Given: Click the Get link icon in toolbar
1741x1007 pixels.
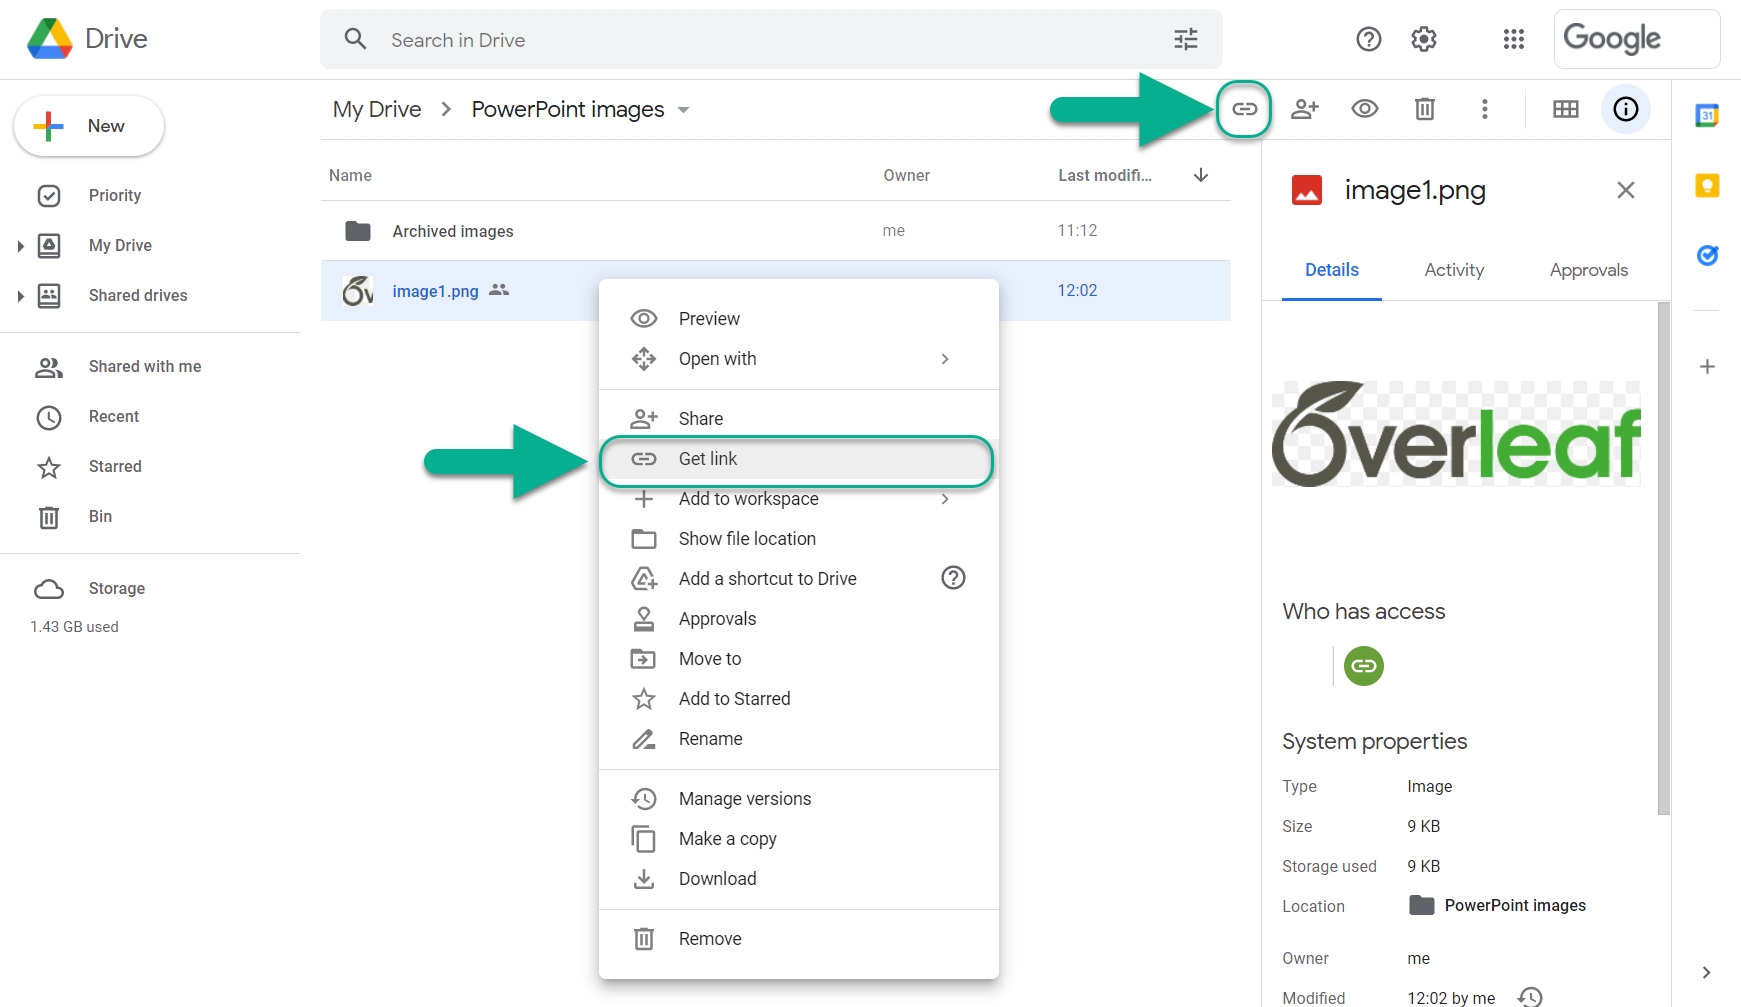Looking at the screenshot, I should coord(1244,109).
